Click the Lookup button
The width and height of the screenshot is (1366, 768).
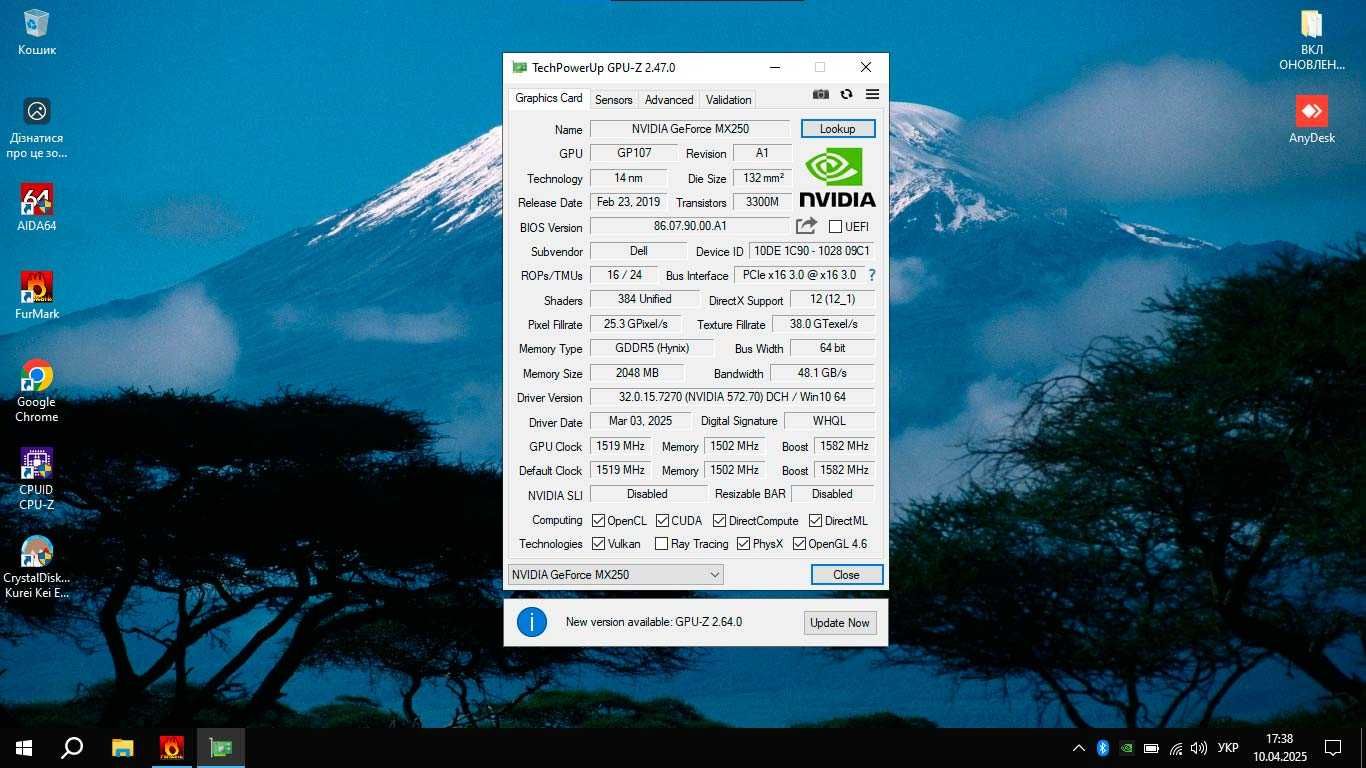[x=838, y=129]
